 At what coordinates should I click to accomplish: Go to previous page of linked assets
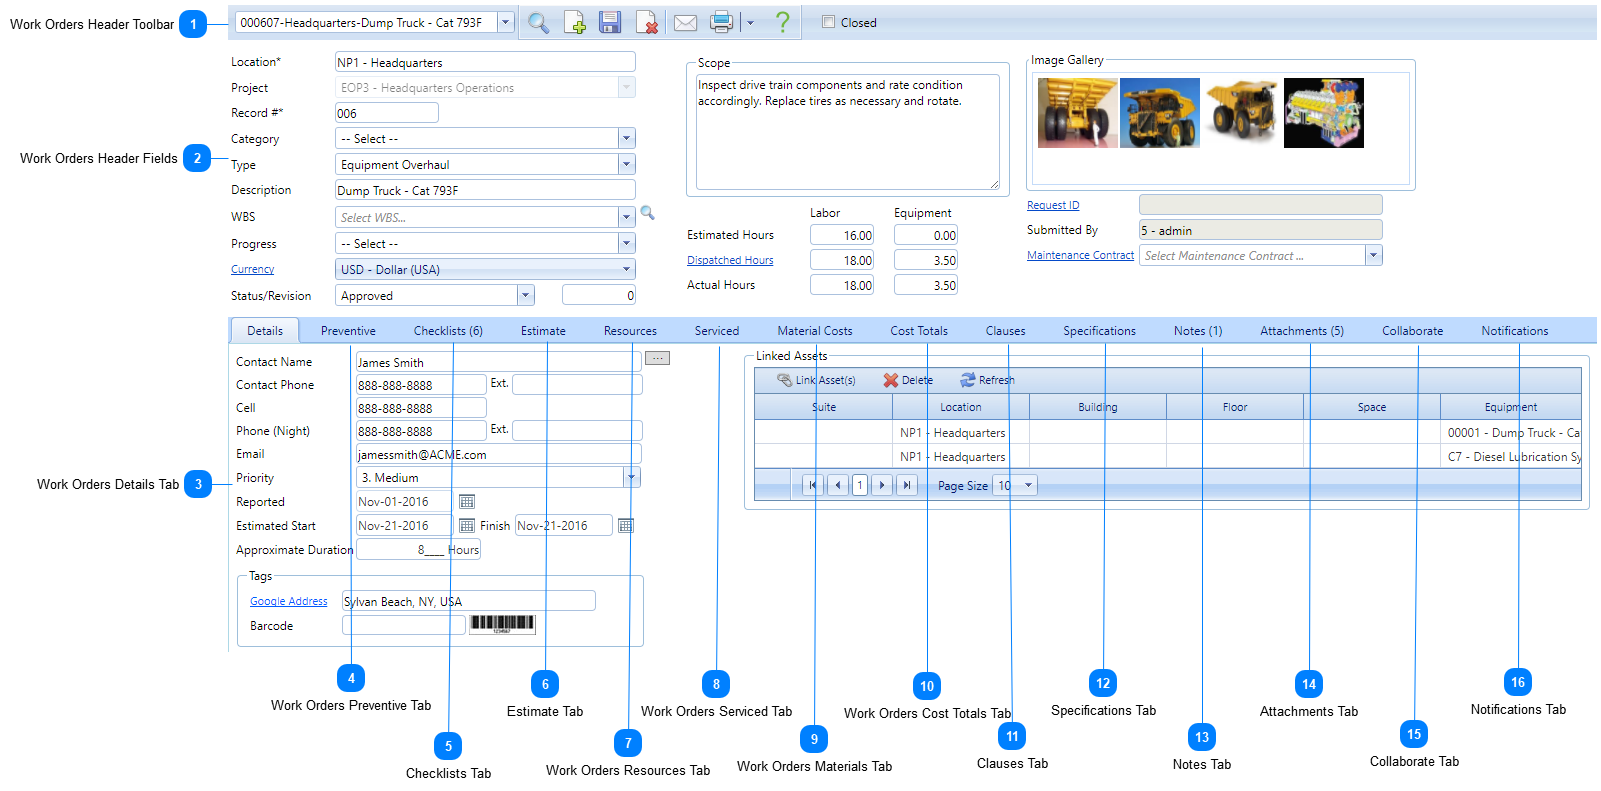pyautogui.click(x=838, y=485)
